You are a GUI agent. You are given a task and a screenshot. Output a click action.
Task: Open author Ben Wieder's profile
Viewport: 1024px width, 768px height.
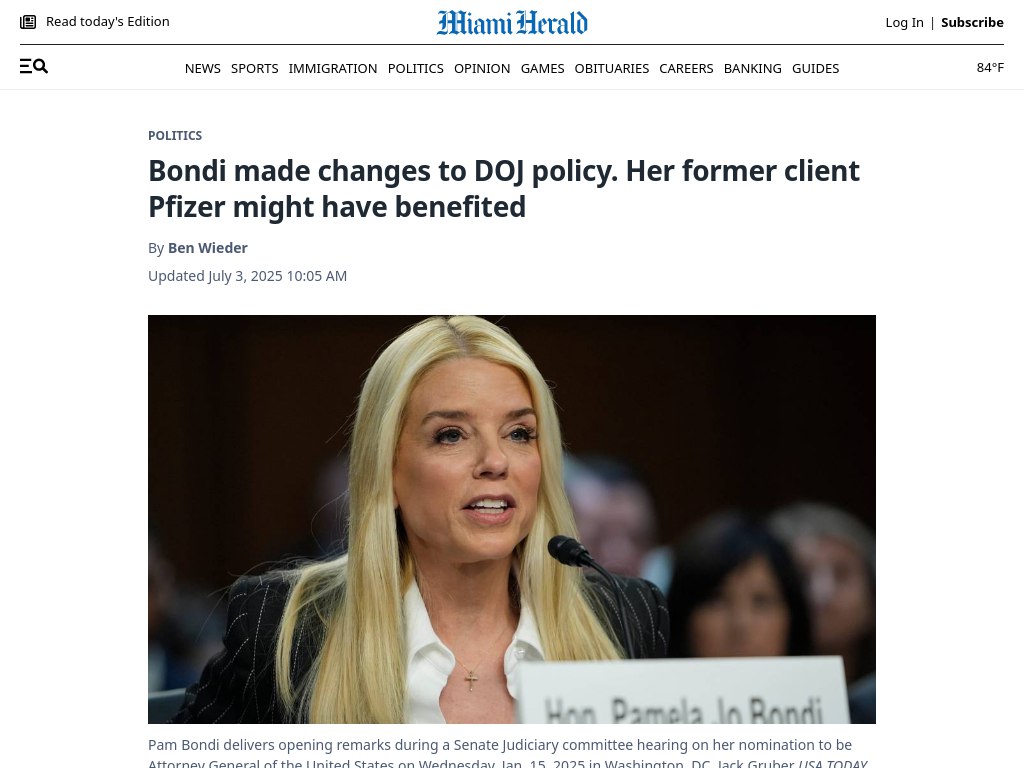(x=208, y=248)
